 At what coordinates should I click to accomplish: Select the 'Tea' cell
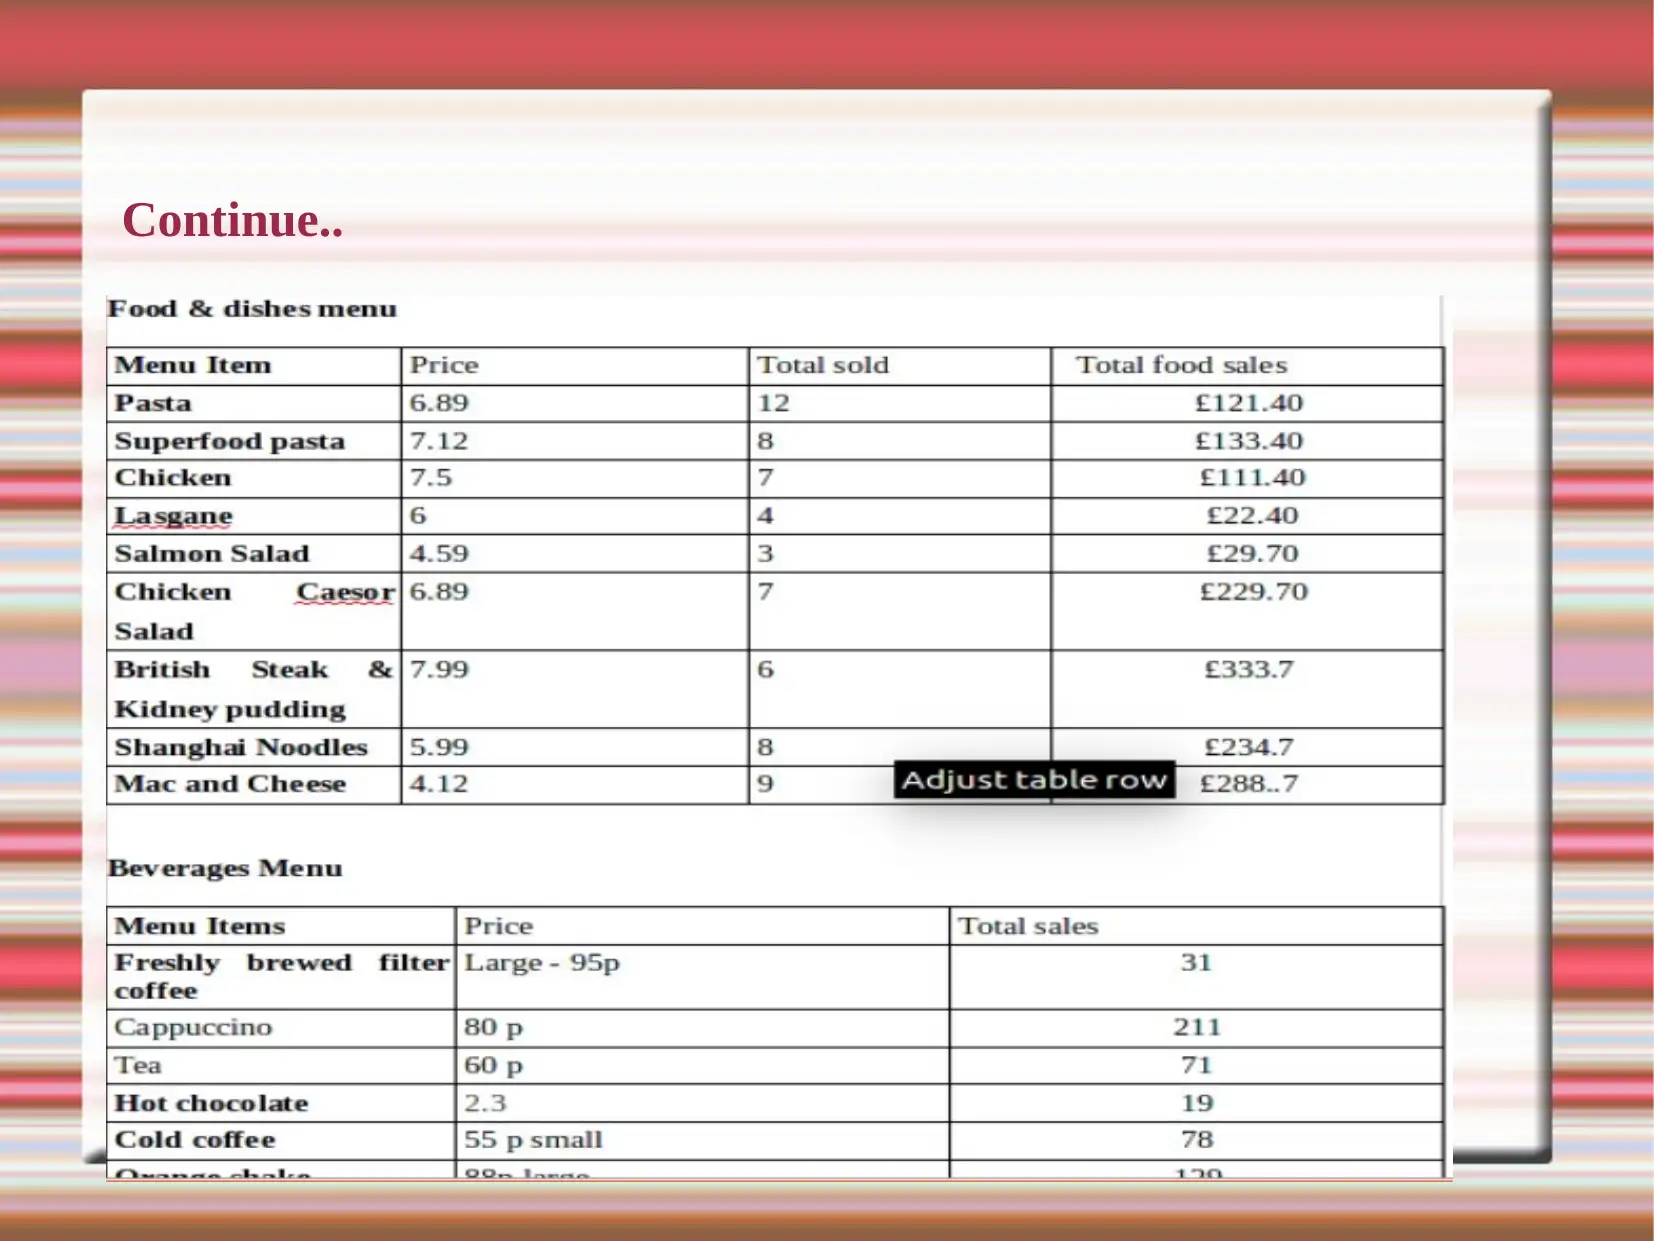click(x=281, y=1066)
